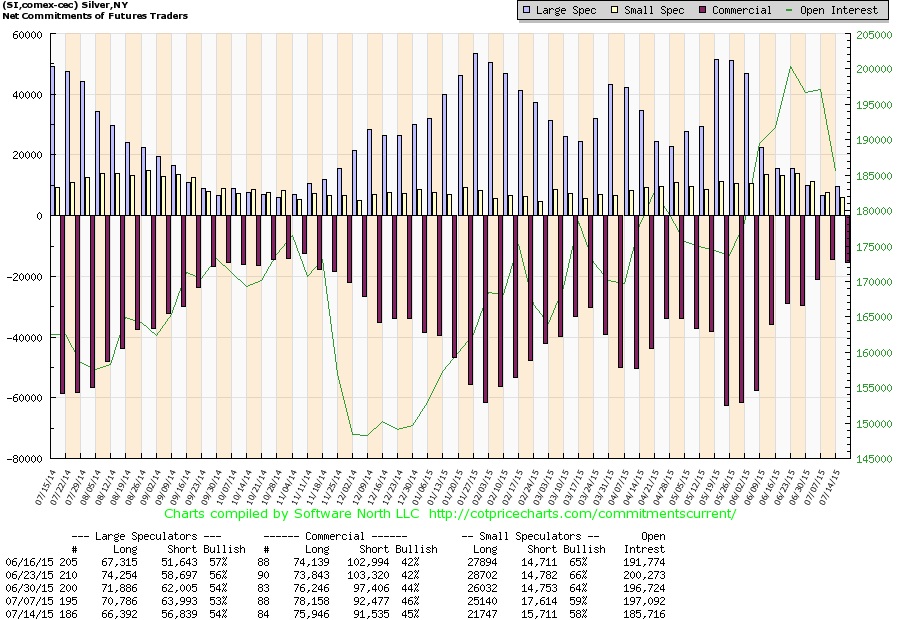Click Large Speculators long value 66,392
The height and width of the screenshot is (620, 900).
click(119, 614)
